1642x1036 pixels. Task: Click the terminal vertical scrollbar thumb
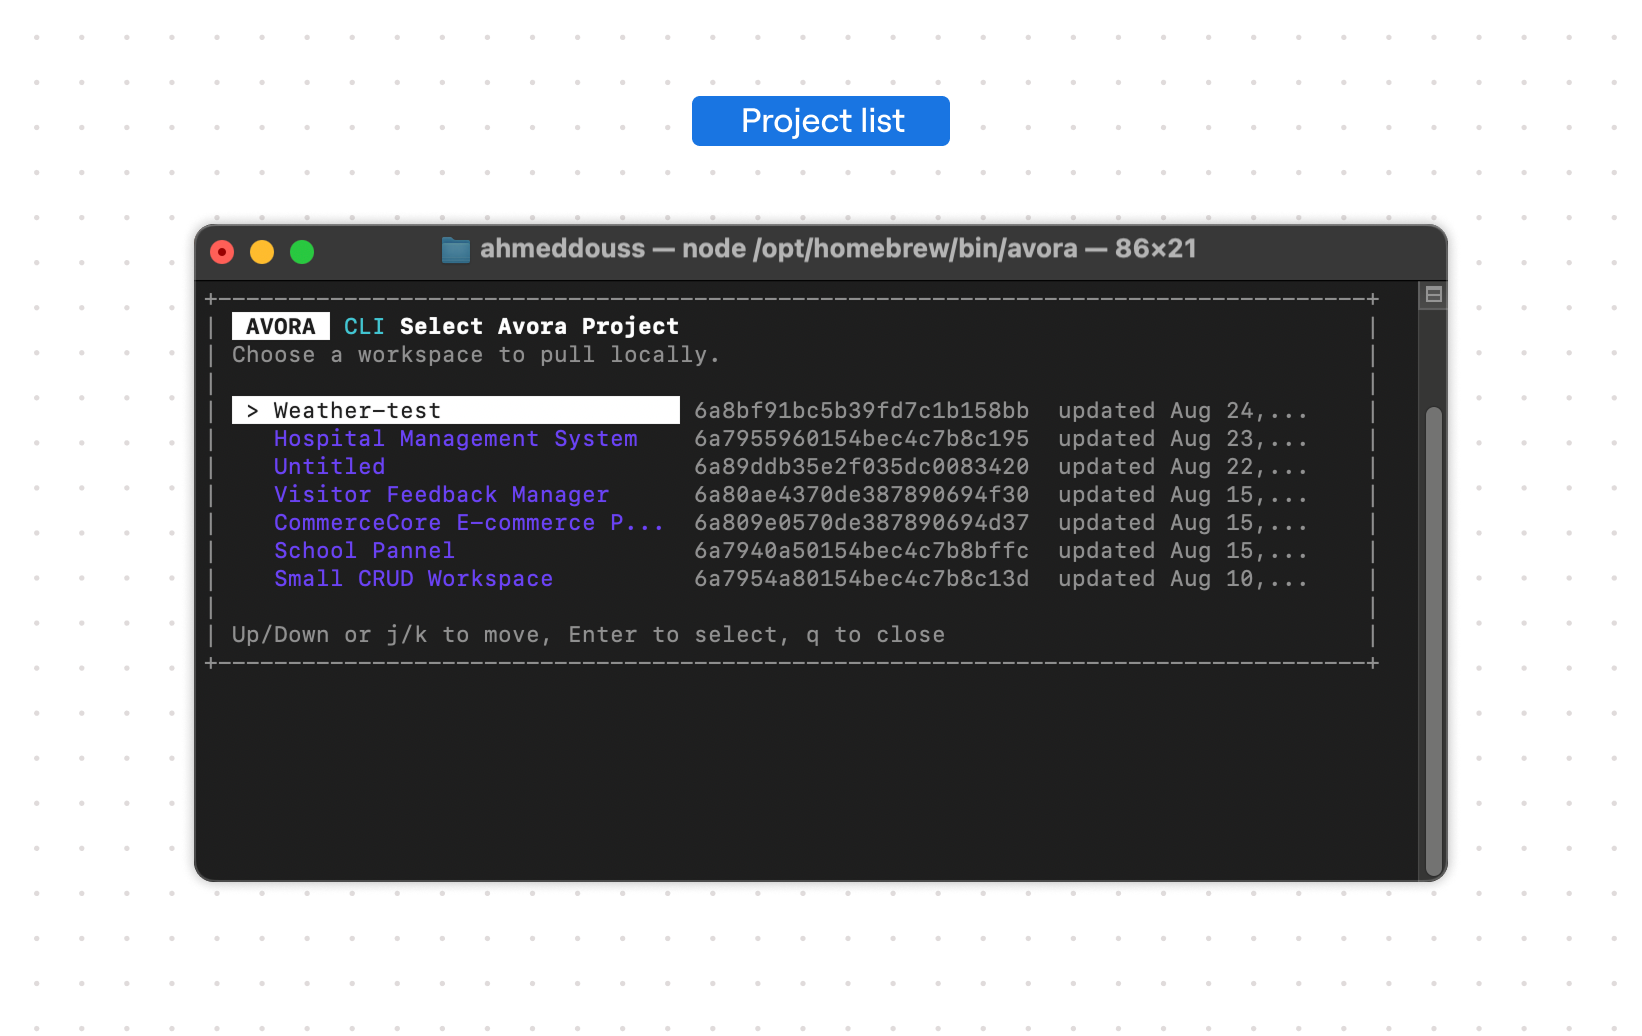(x=1434, y=640)
